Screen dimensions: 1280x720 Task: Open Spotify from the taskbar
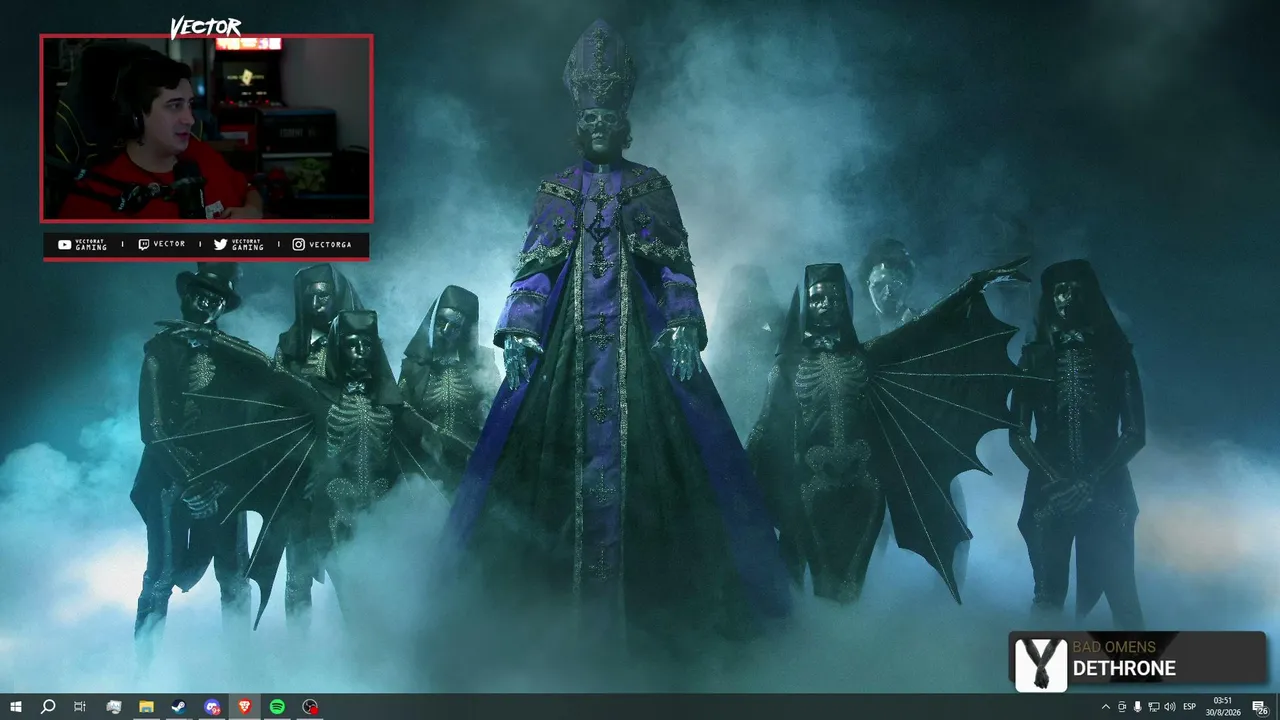tap(277, 707)
